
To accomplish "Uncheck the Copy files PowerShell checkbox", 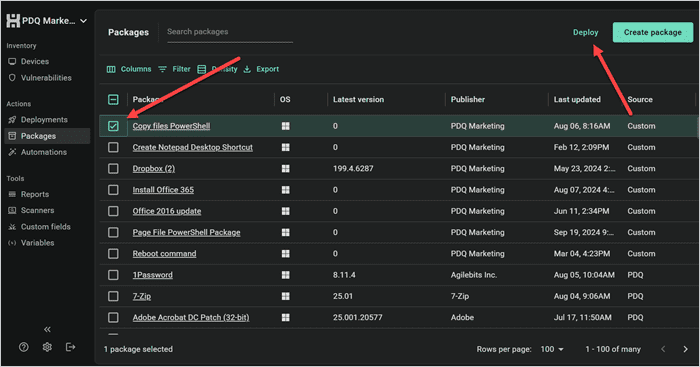I will coord(113,126).
